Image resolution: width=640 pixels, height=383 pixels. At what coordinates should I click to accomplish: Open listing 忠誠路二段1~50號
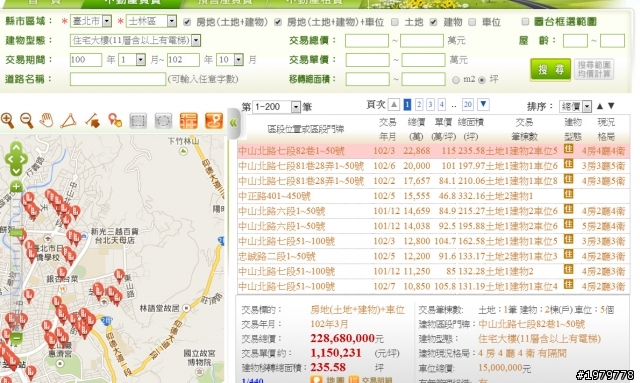[277, 257]
